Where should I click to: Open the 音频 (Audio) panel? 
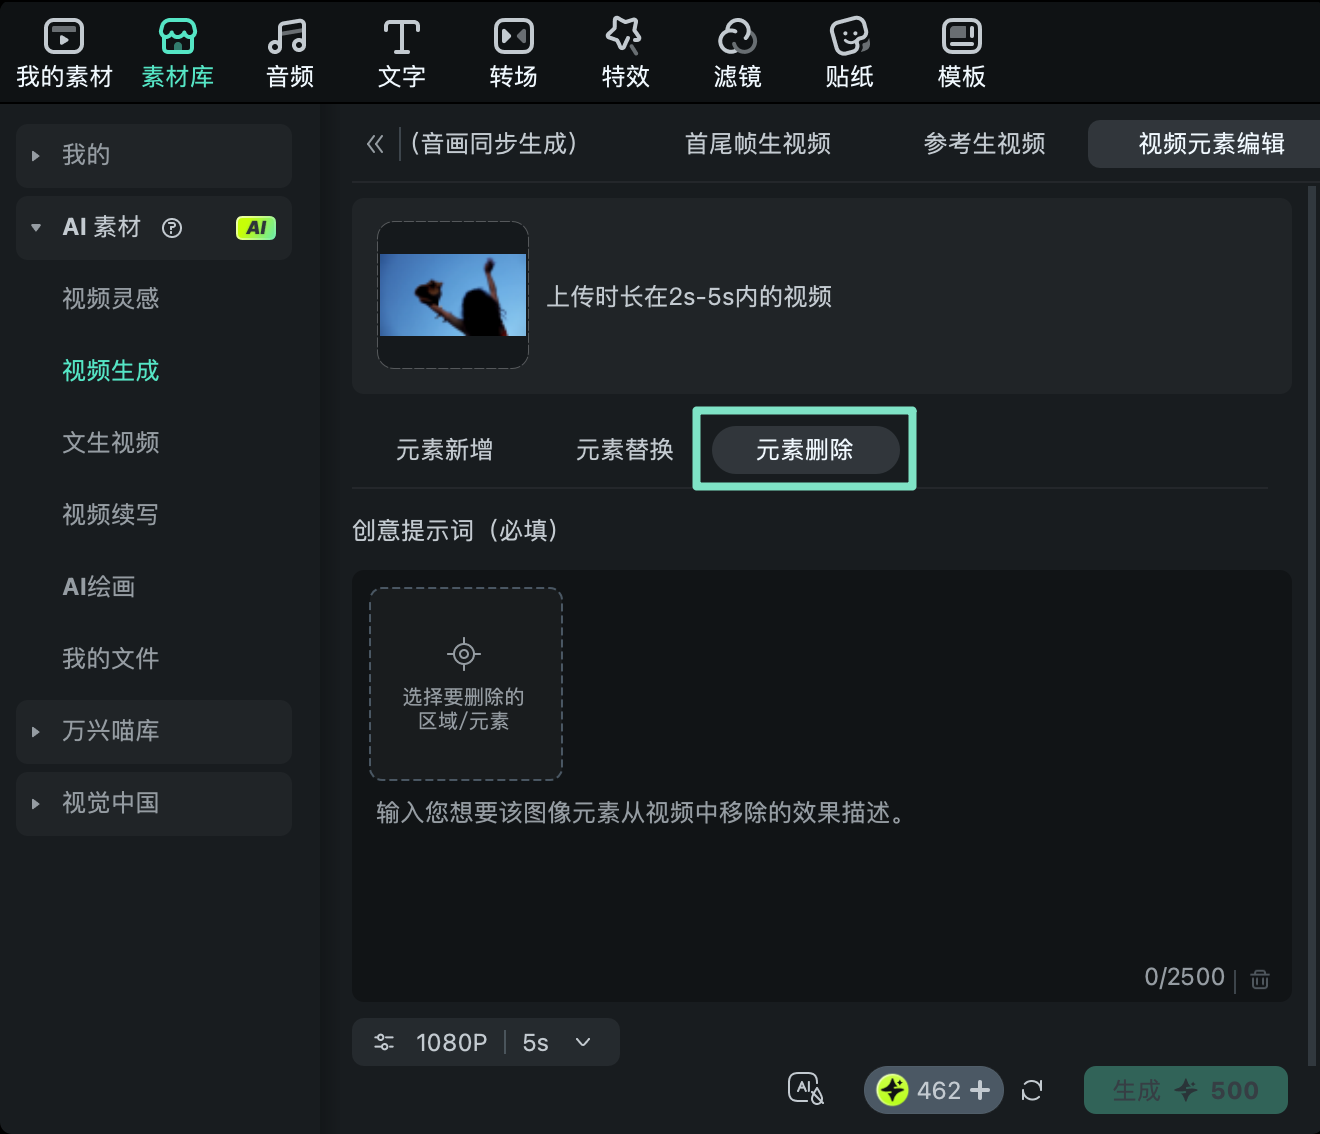(x=288, y=50)
